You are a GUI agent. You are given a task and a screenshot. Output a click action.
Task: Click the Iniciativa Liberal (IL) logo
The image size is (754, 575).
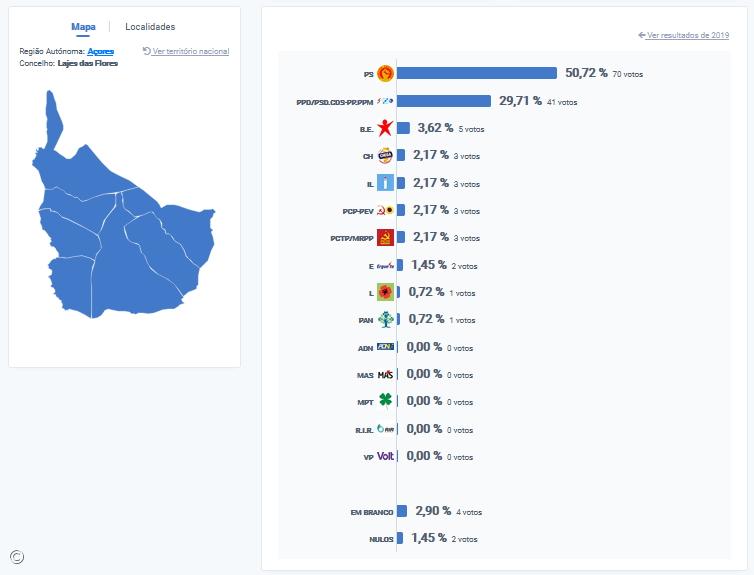coord(385,183)
